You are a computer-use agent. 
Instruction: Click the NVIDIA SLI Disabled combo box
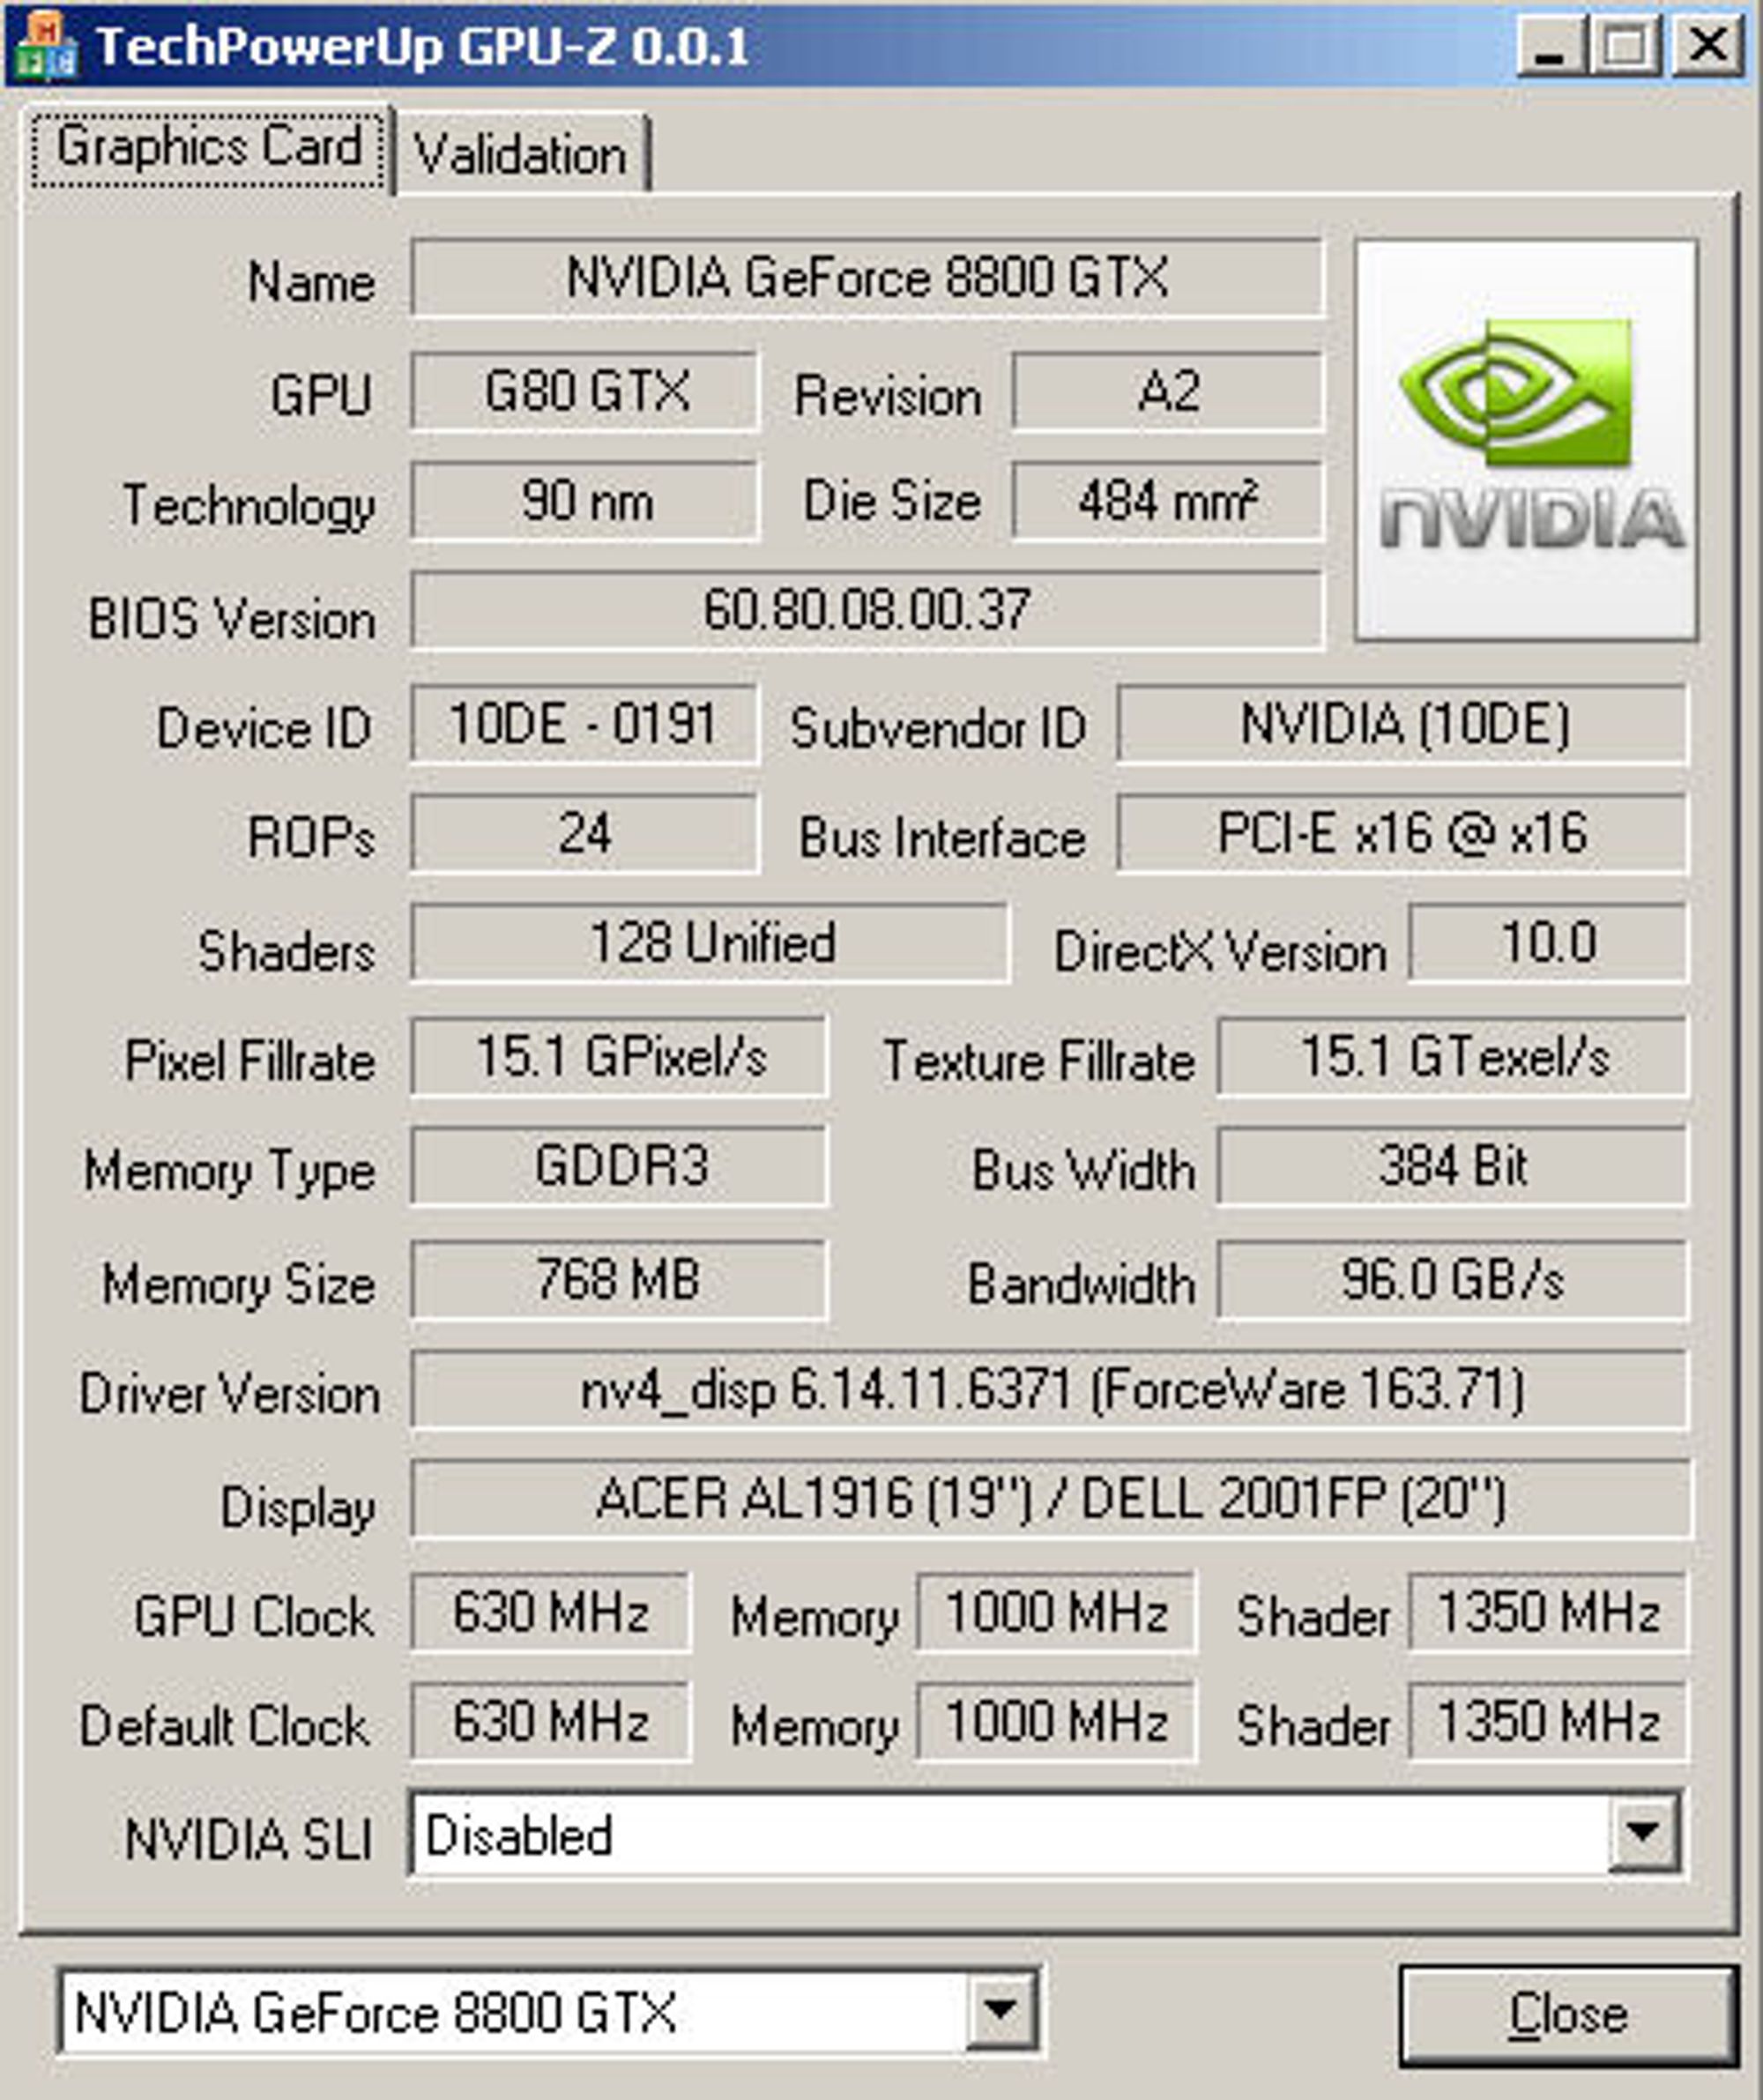(1046, 1833)
